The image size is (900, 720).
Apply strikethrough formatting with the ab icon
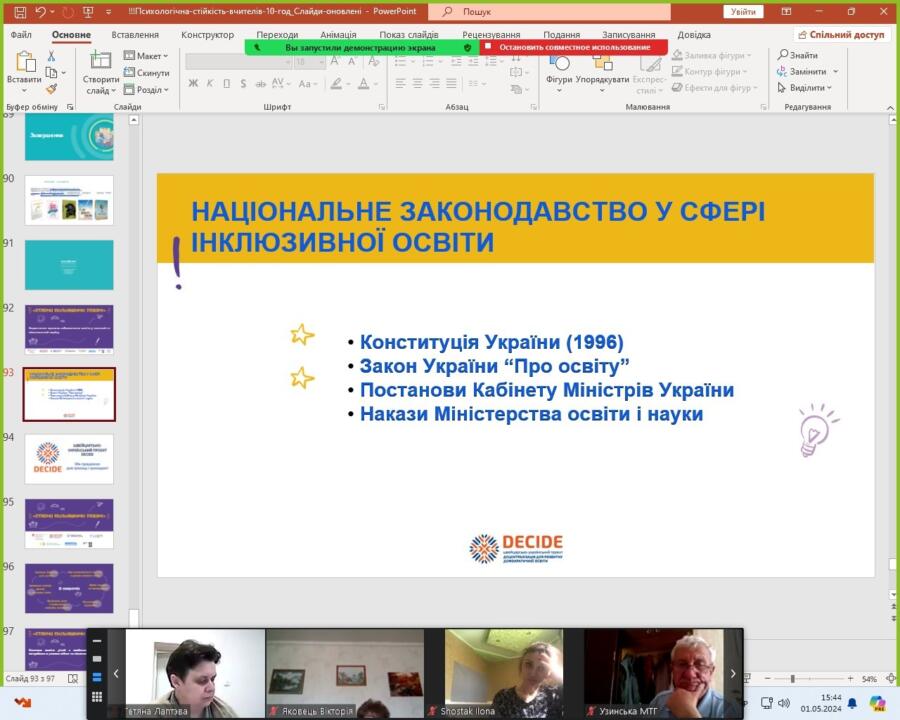point(261,84)
